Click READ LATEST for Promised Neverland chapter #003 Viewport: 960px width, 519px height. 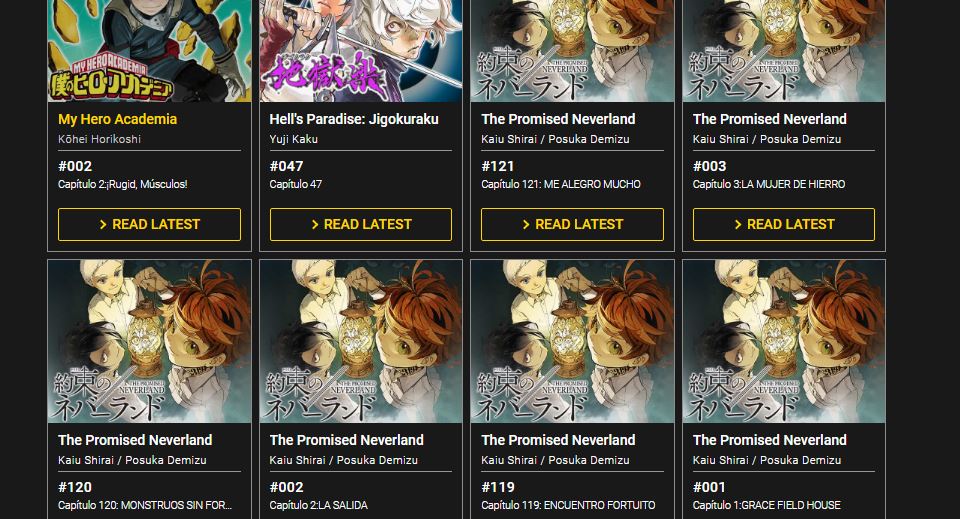(784, 225)
